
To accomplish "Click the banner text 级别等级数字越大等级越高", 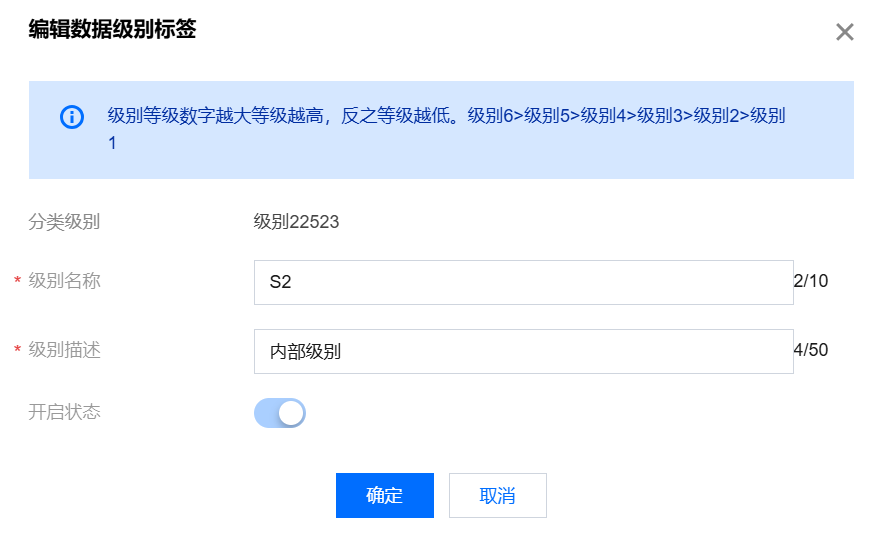I will pos(216,116).
